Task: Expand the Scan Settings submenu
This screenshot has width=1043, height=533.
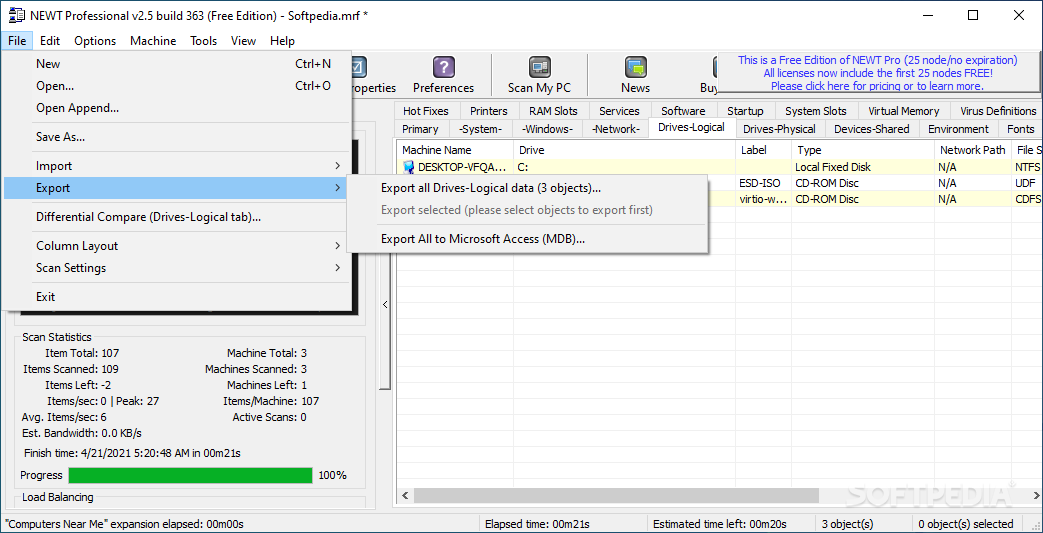Action: [176, 267]
